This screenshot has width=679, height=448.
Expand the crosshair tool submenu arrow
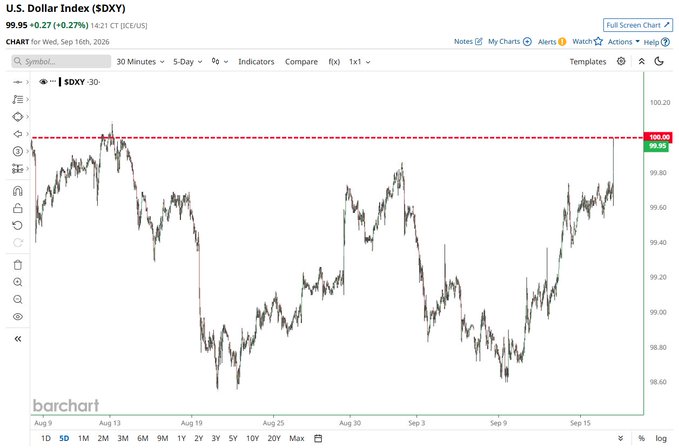28,82
